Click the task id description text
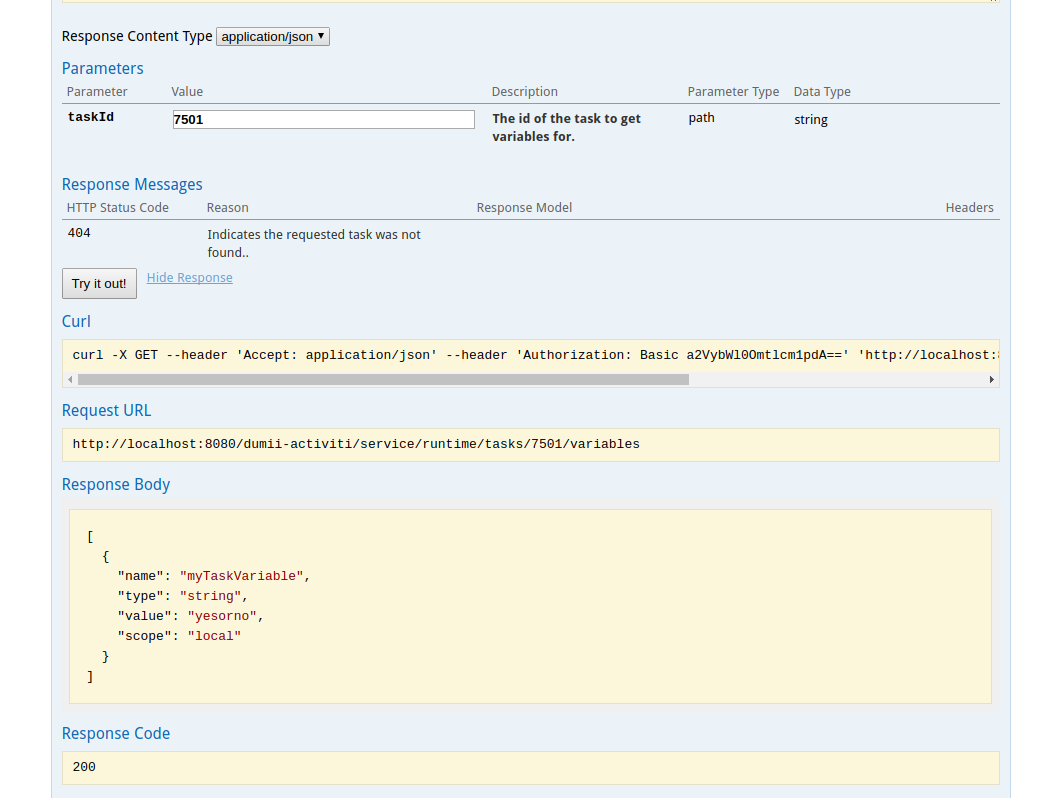 click(567, 127)
